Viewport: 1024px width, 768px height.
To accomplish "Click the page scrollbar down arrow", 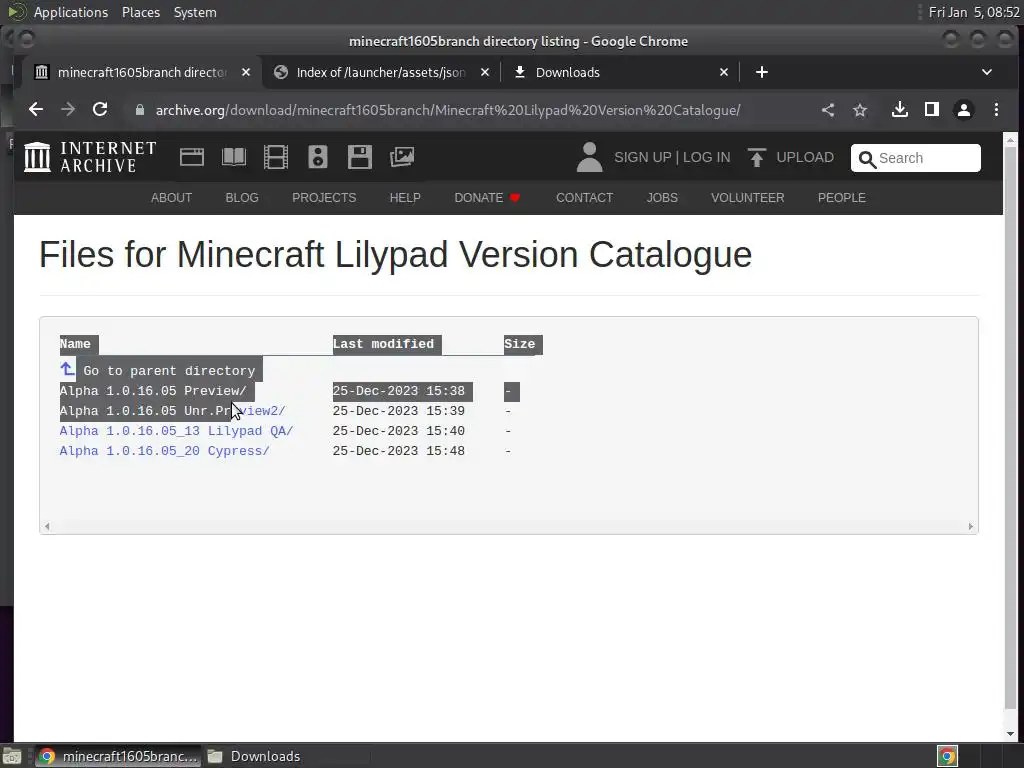I will tap(1010, 733).
